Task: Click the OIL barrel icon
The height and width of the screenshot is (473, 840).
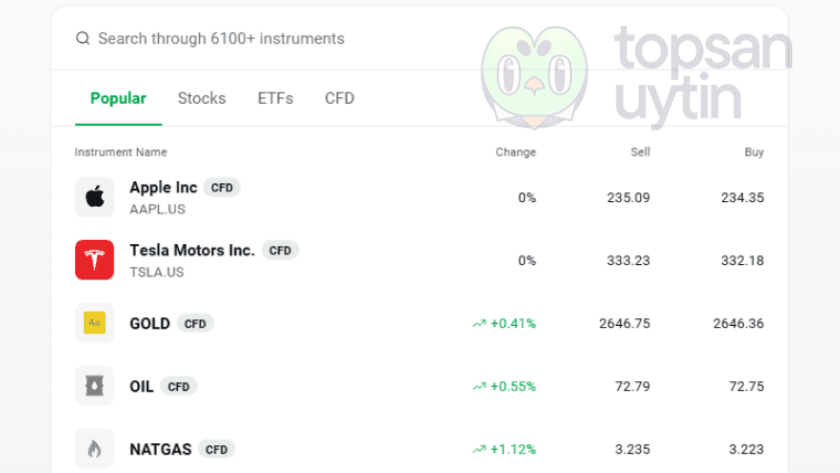Action: pyautogui.click(x=95, y=386)
